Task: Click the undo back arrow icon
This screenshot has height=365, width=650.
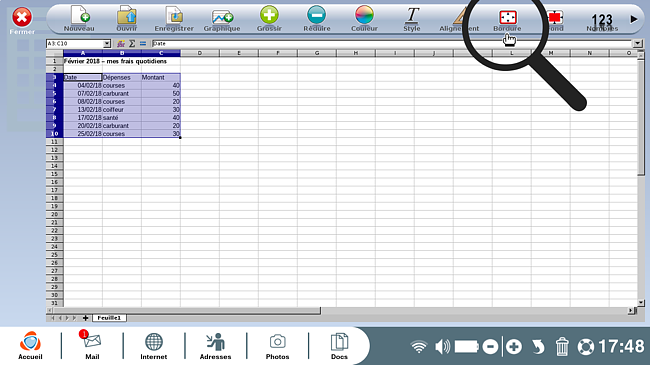Action: pyautogui.click(x=538, y=346)
